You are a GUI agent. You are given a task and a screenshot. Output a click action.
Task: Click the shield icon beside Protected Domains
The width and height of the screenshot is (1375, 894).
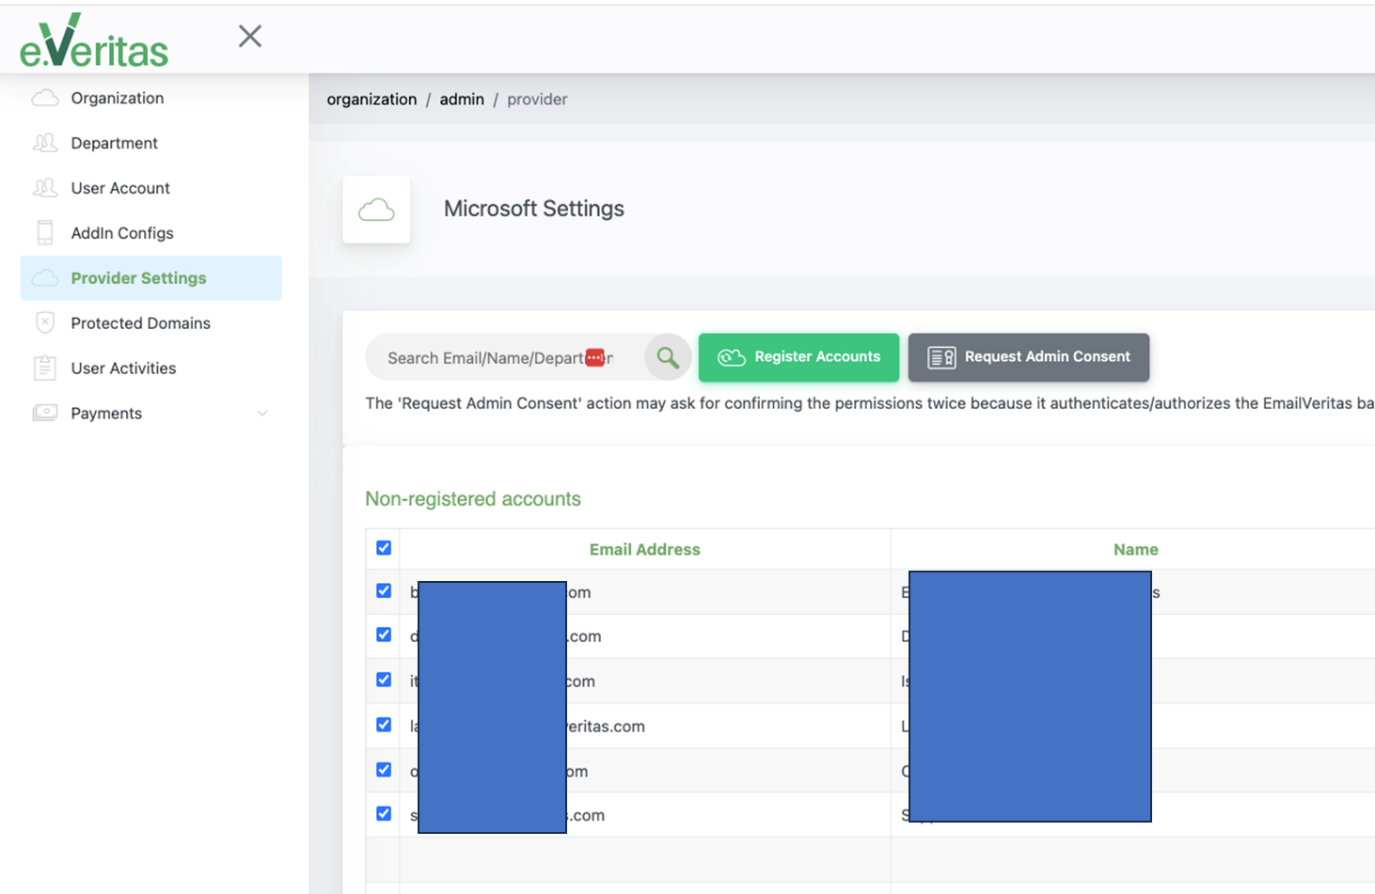(x=45, y=323)
